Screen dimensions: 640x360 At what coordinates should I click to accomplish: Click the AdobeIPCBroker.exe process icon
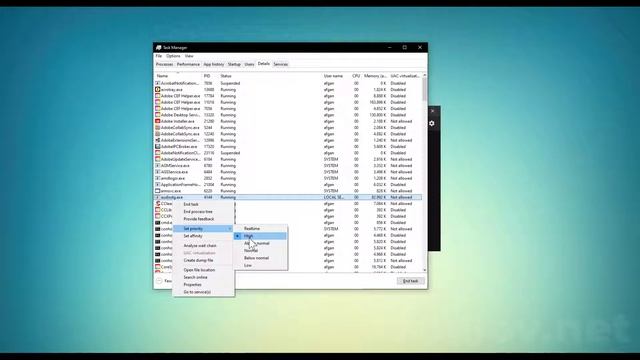(x=158, y=147)
